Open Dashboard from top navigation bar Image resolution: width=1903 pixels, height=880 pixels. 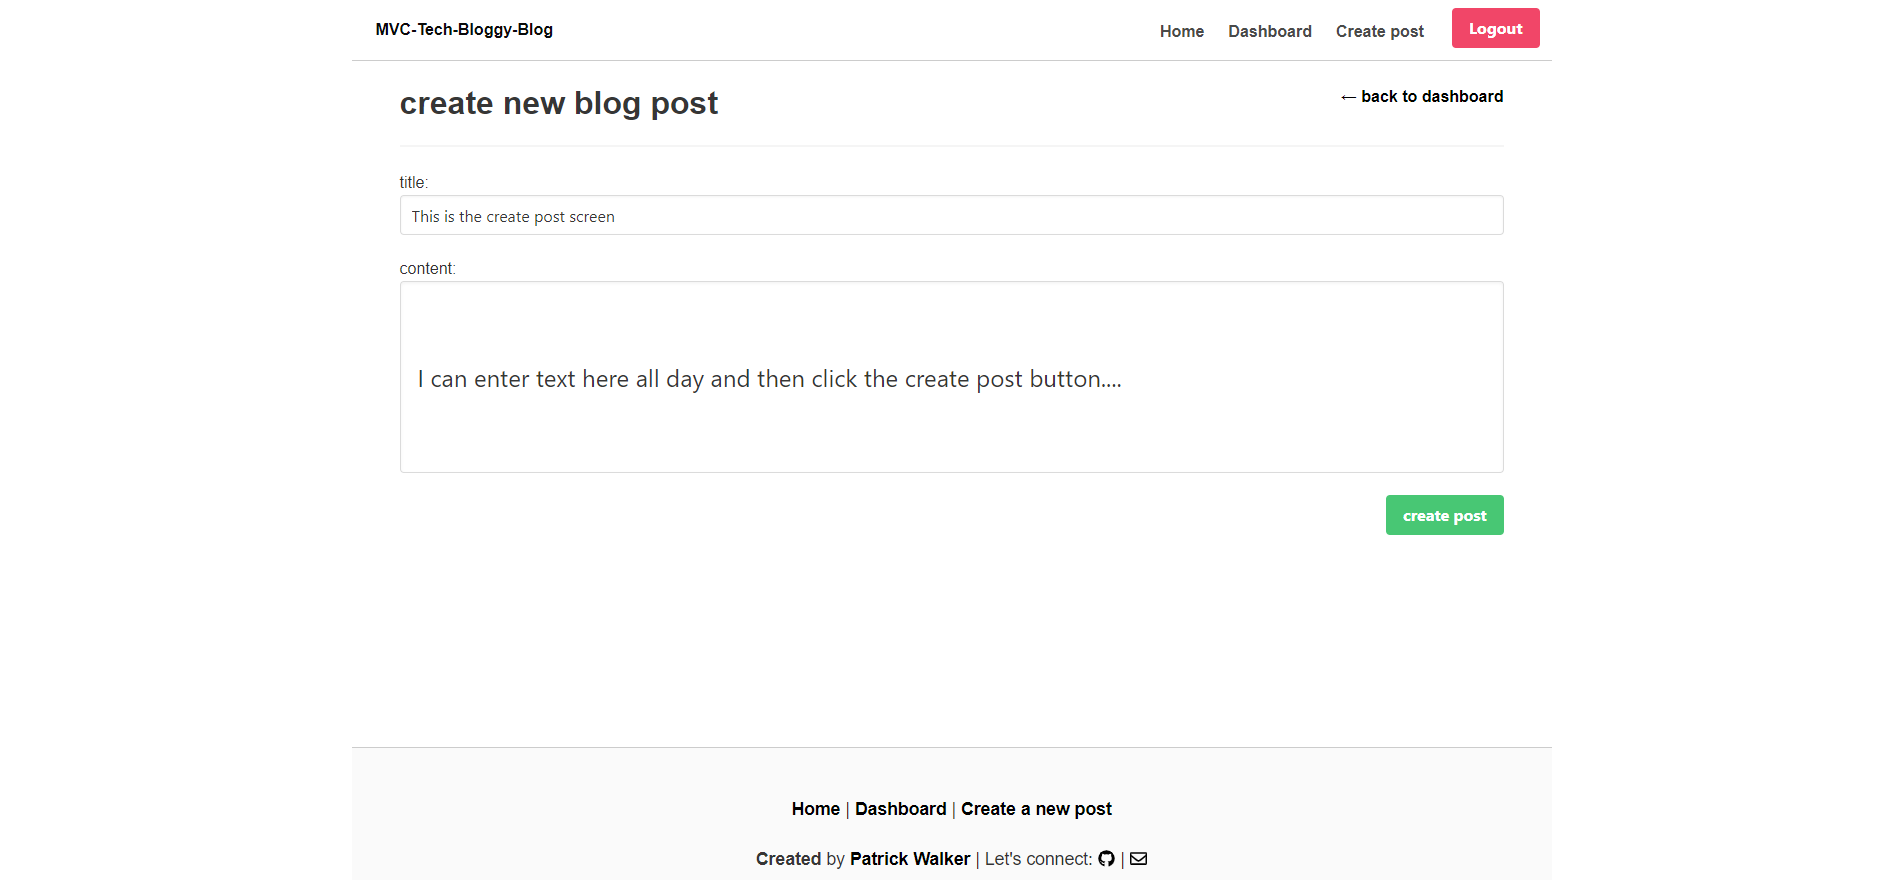point(1269,31)
